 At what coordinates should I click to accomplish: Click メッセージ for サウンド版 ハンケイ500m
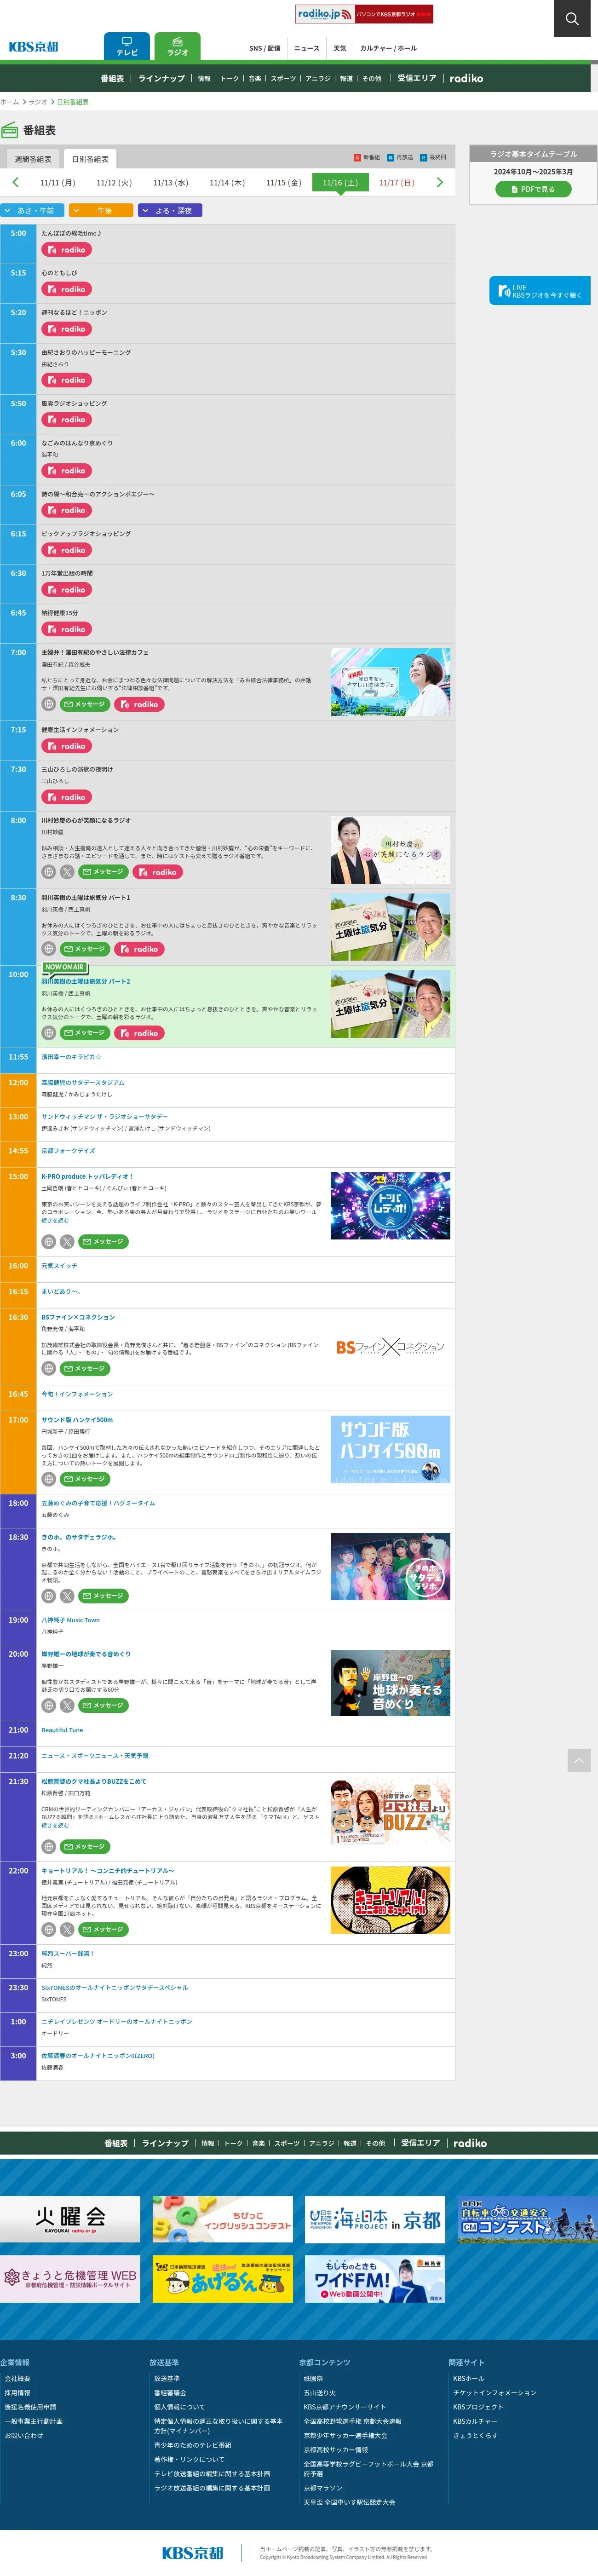pos(85,1479)
